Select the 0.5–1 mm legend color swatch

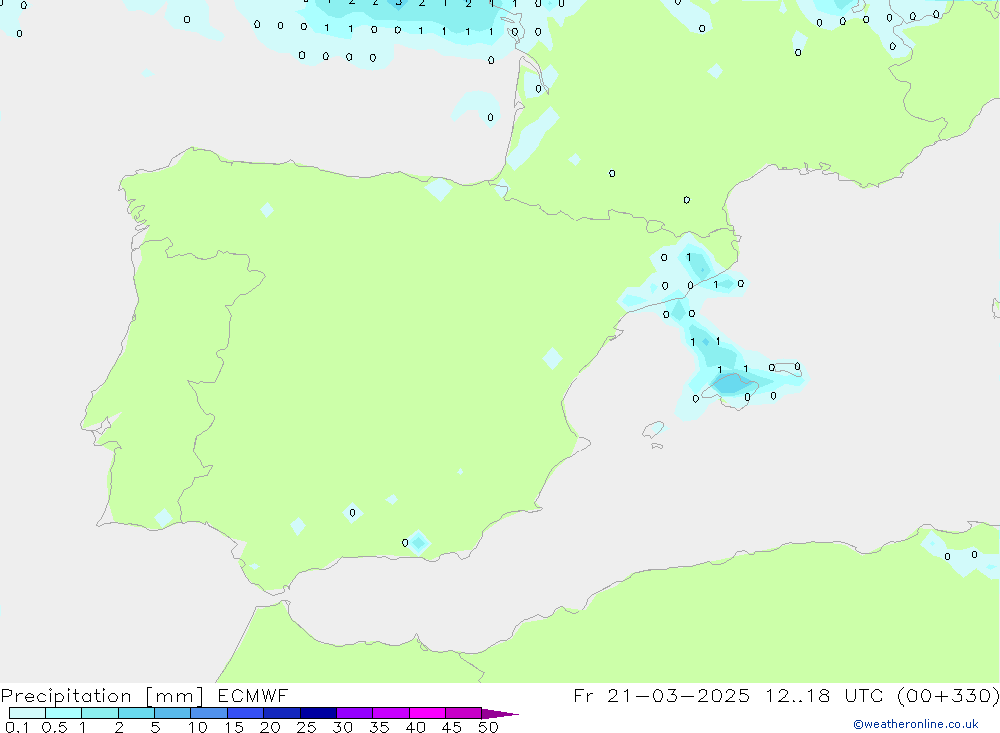pyautogui.click(x=63, y=713)
